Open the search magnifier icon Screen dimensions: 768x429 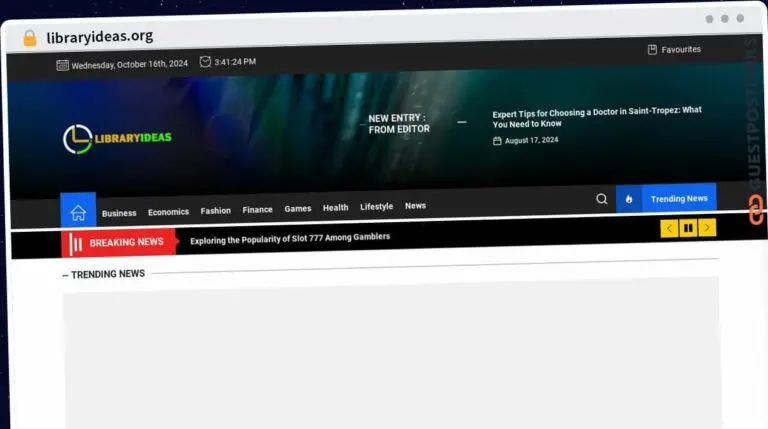click(601, 199)
